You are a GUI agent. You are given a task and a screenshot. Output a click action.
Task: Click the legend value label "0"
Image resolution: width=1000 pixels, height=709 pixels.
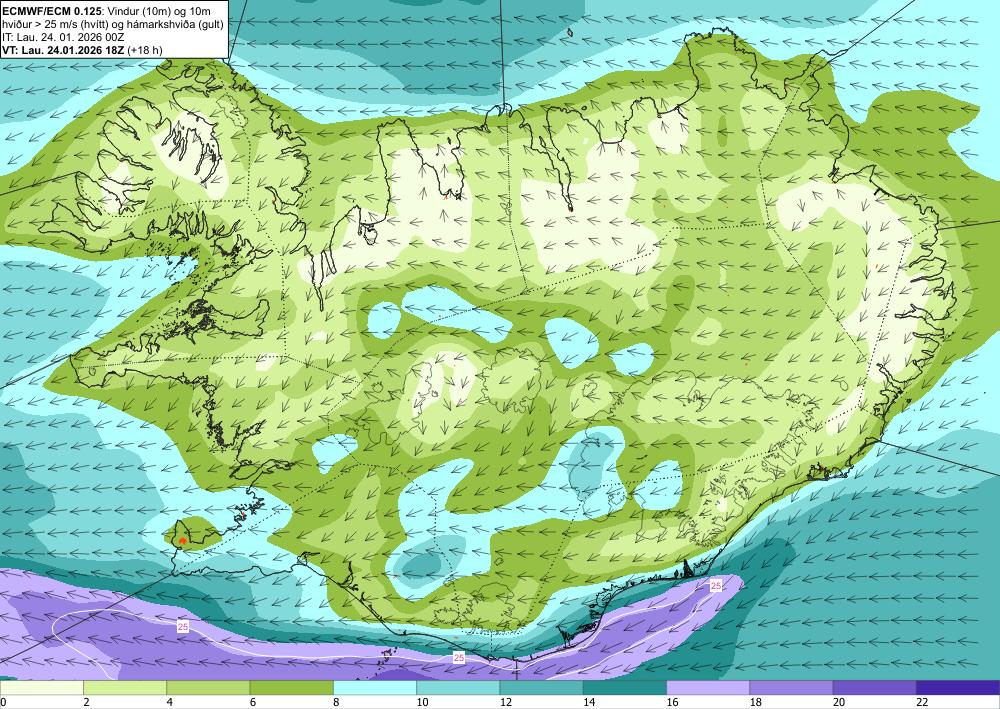tap(3, 703)
